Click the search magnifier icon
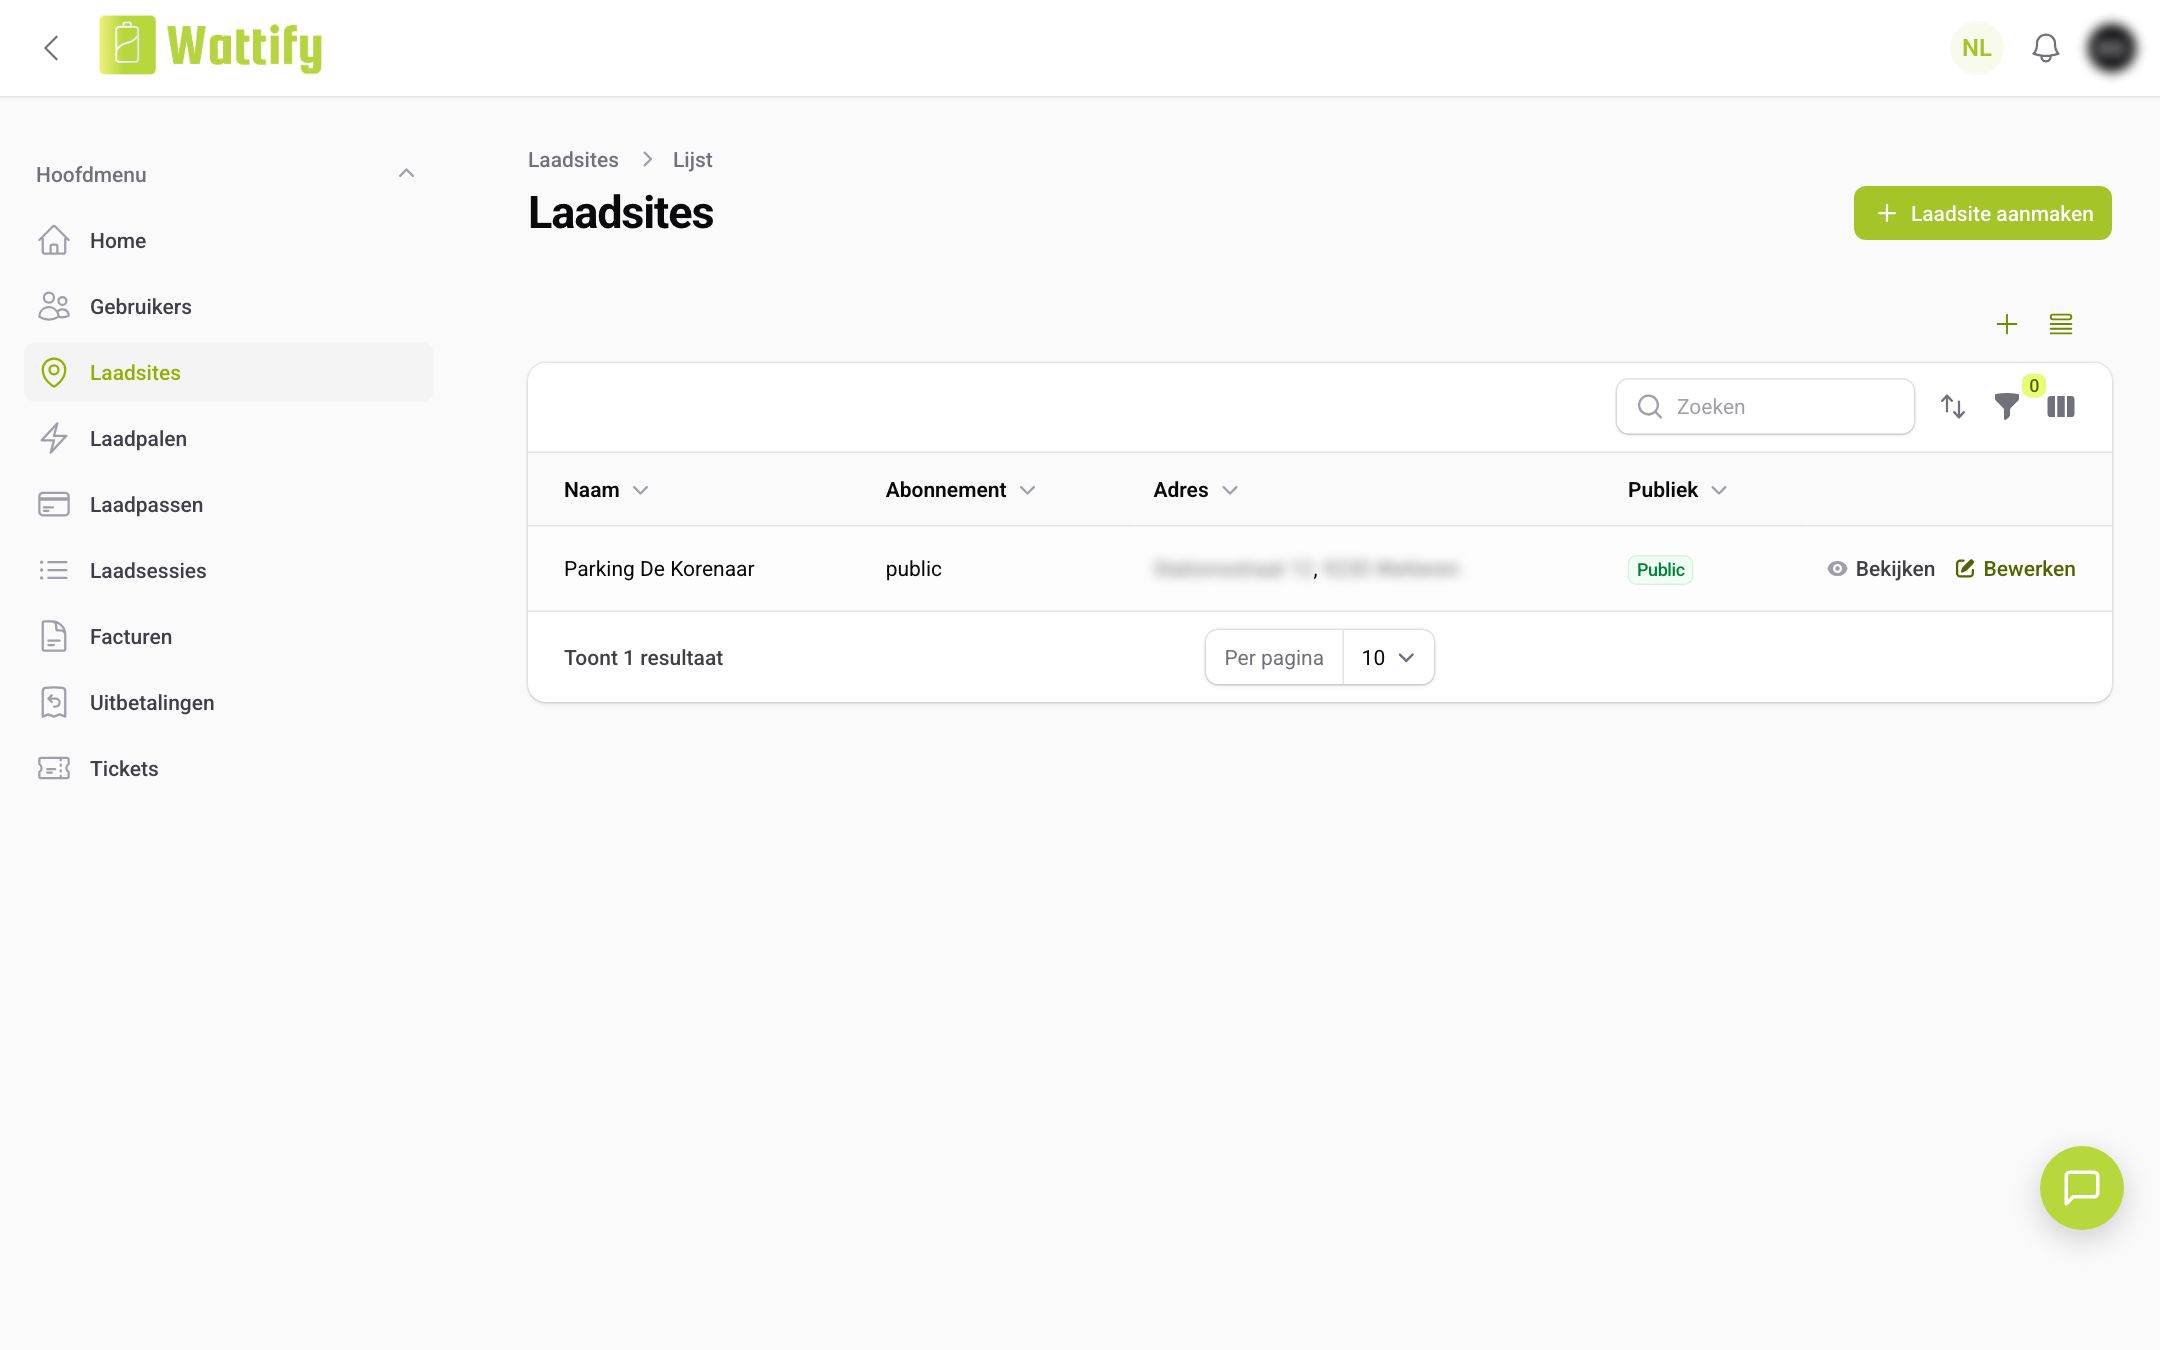Viewport: 2160px width, 1350px height. point(1649,406)
